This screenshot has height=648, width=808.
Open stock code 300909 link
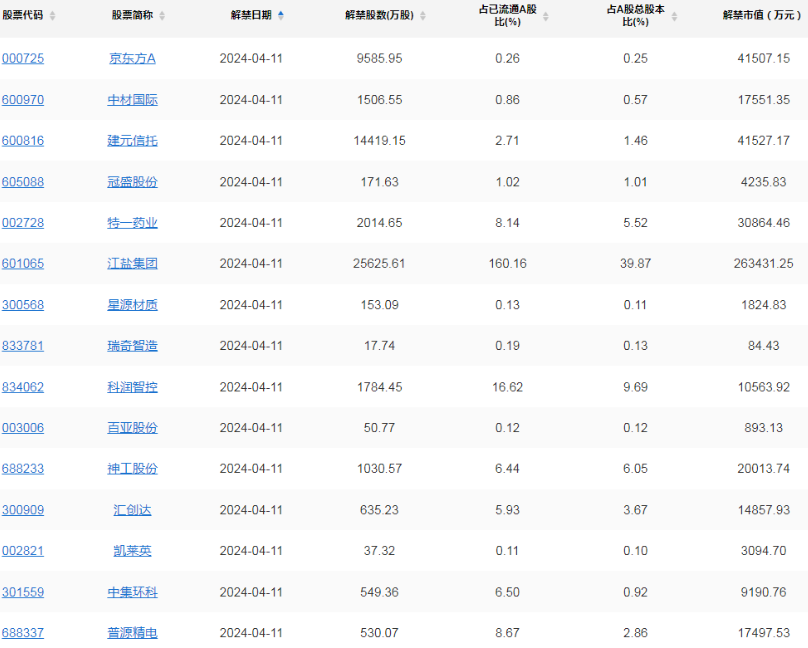(x=23, y=509)
